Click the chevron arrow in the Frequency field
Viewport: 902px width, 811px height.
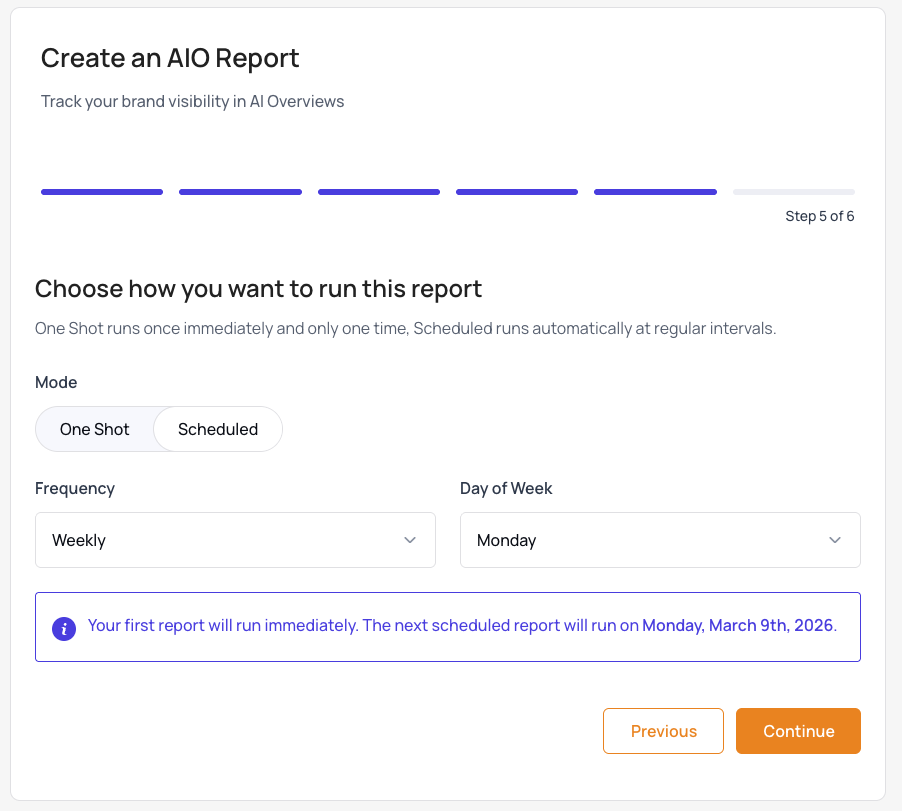409,540
